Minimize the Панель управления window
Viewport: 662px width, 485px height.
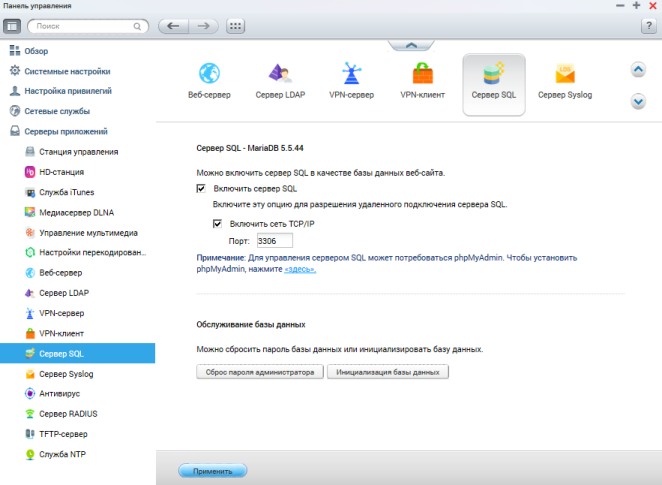[620, 5]
